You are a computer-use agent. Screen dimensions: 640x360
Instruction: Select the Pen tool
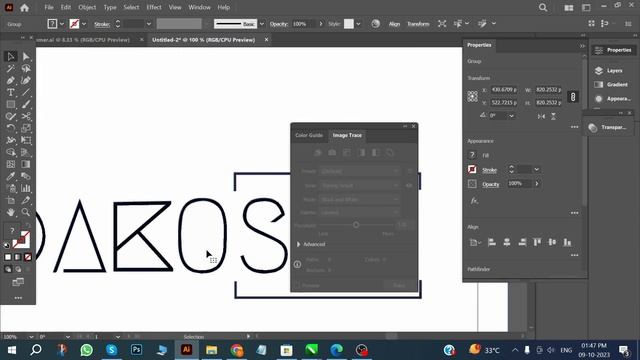pos(11,80)
